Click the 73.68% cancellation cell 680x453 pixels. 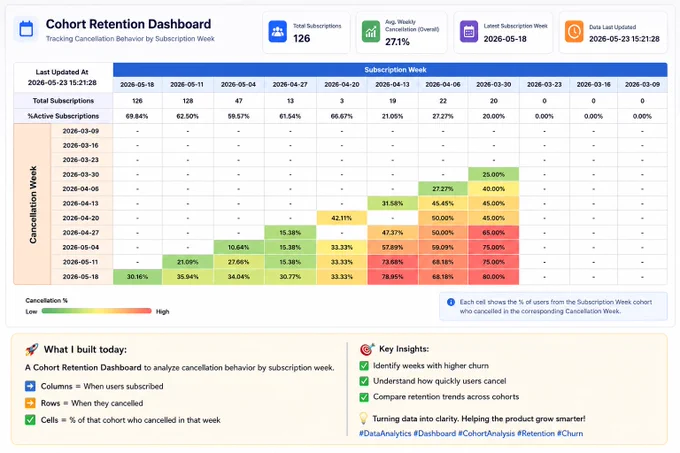pyautogui.click(x=392, y=262)
